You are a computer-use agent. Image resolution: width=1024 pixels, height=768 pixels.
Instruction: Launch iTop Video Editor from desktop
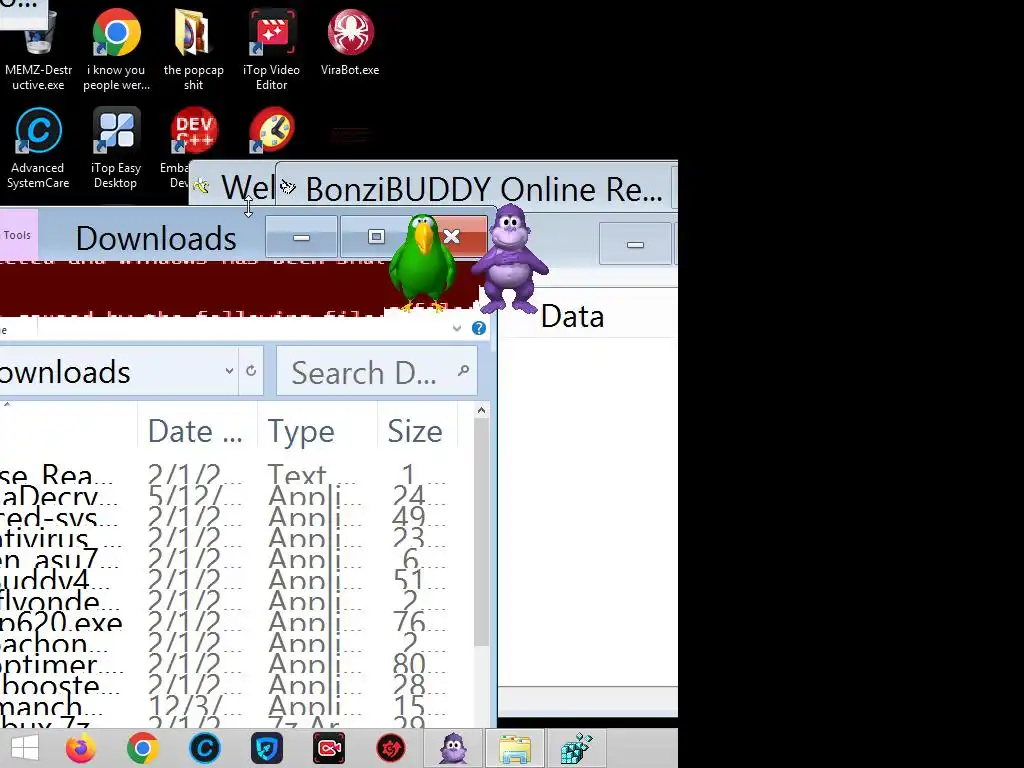(x=272, y=51)
